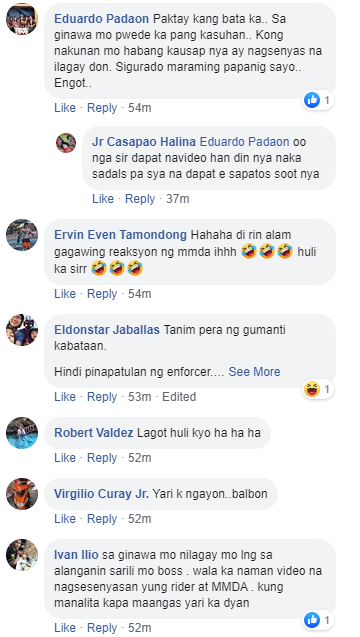
Task: Open Ervin Even Tamondong's profile name link
Action: click(x=121, y=235)
